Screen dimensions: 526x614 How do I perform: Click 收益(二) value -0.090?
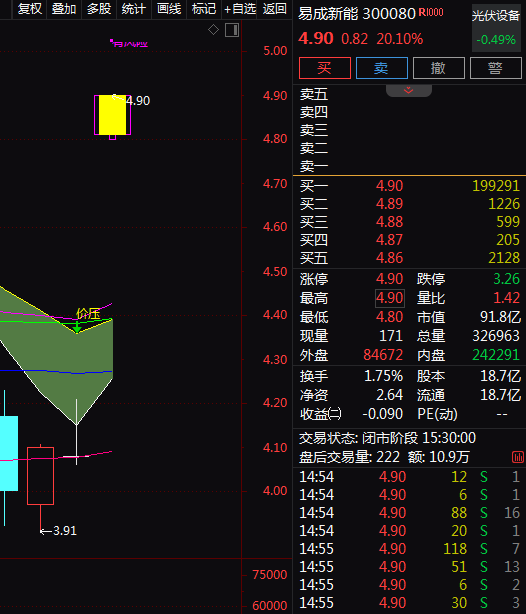(383, 414)
